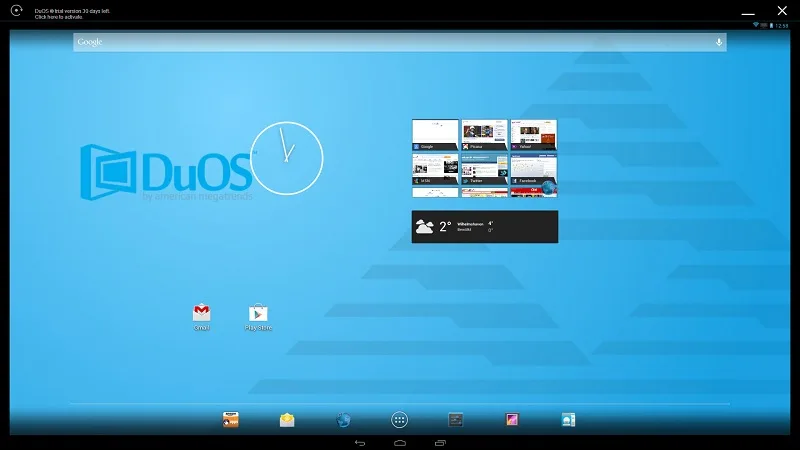Viewport: 800px width, 450px height.
Task: Open the Amazon app in dock
Action: pos(231,419)
